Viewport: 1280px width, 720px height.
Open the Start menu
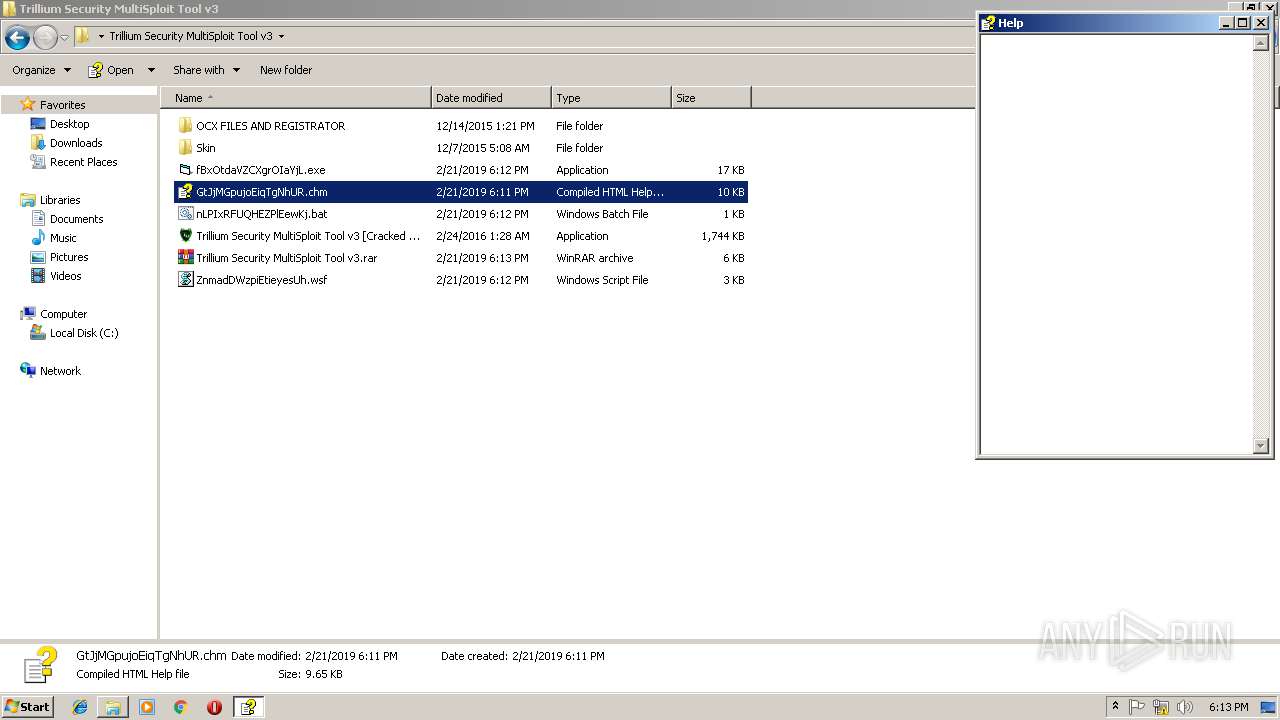(27, 707)
